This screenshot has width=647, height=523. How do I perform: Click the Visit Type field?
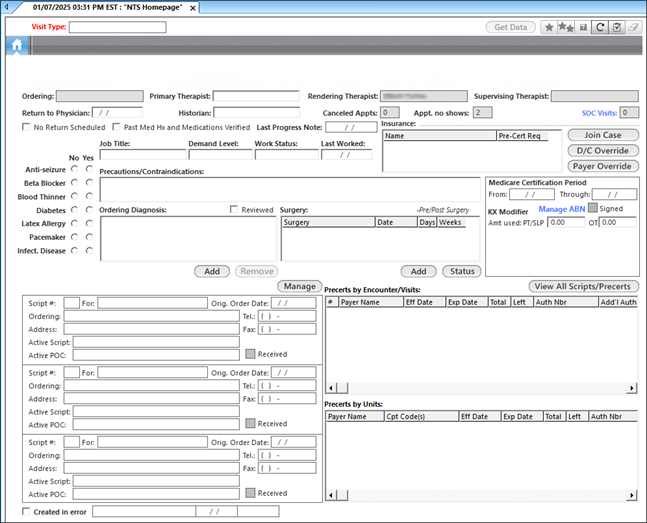click(118, 27)
